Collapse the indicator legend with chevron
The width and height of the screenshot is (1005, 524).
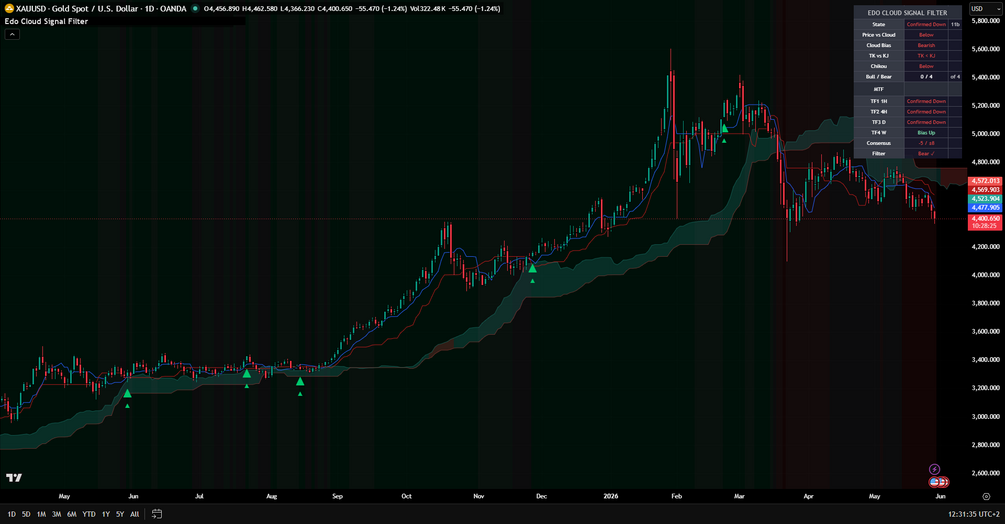[x=12, y=35]
